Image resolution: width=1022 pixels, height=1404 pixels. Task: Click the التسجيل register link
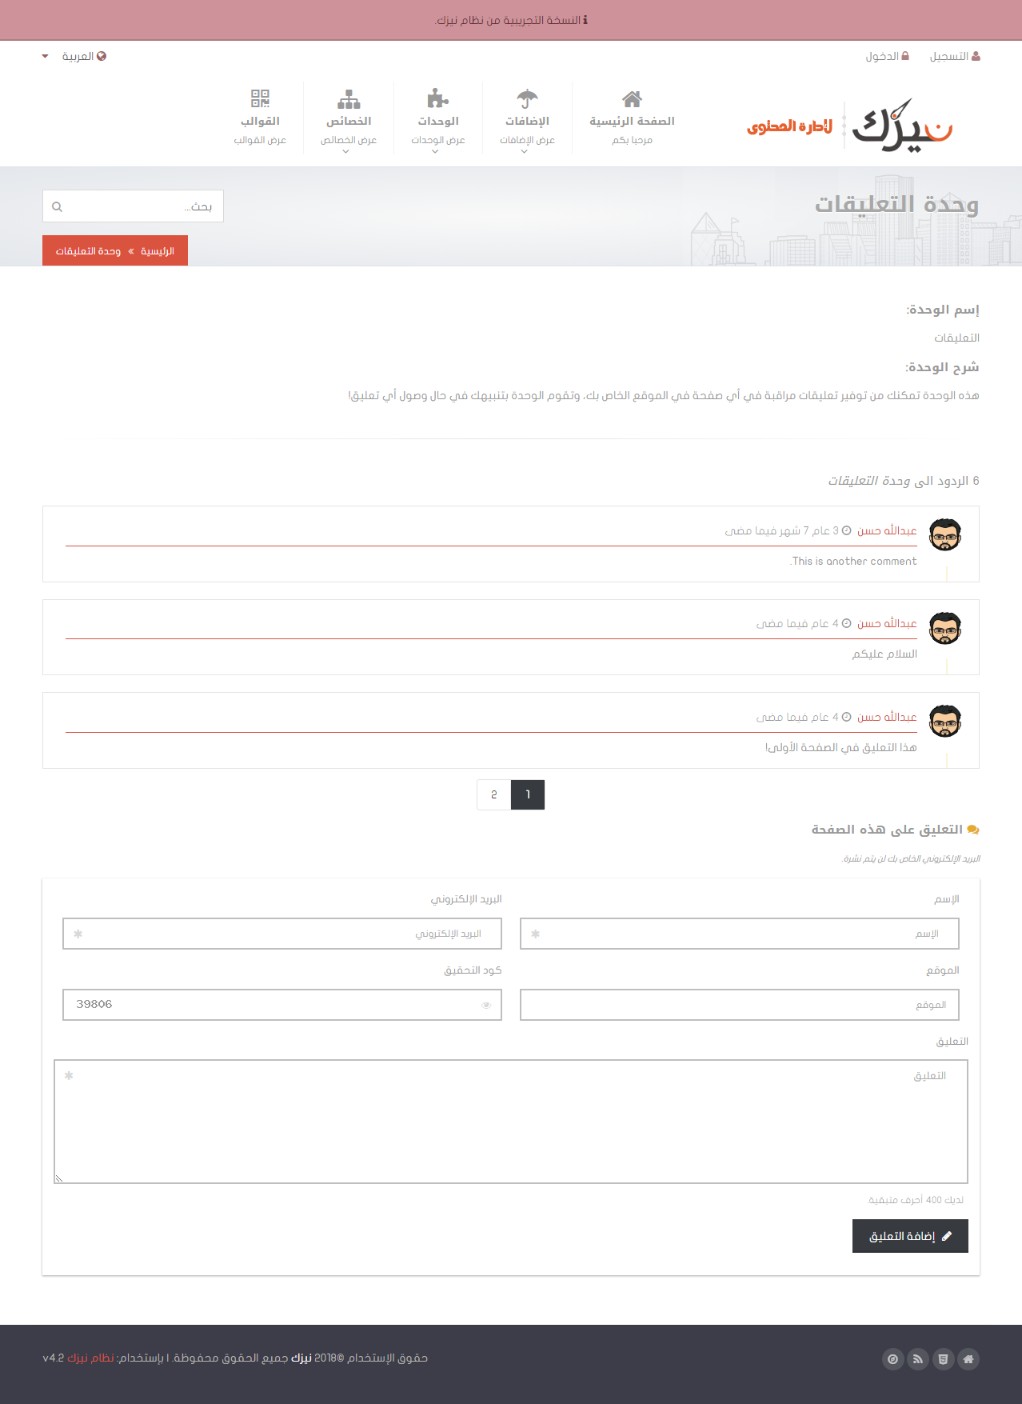click(955, 57)
